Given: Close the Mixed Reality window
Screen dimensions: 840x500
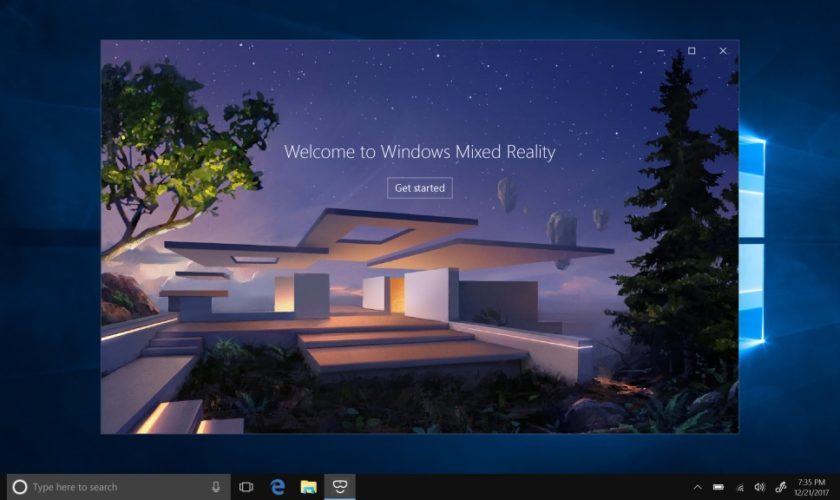Looking at the screenshot, I should pyautogui.click(x=723, y=51).
